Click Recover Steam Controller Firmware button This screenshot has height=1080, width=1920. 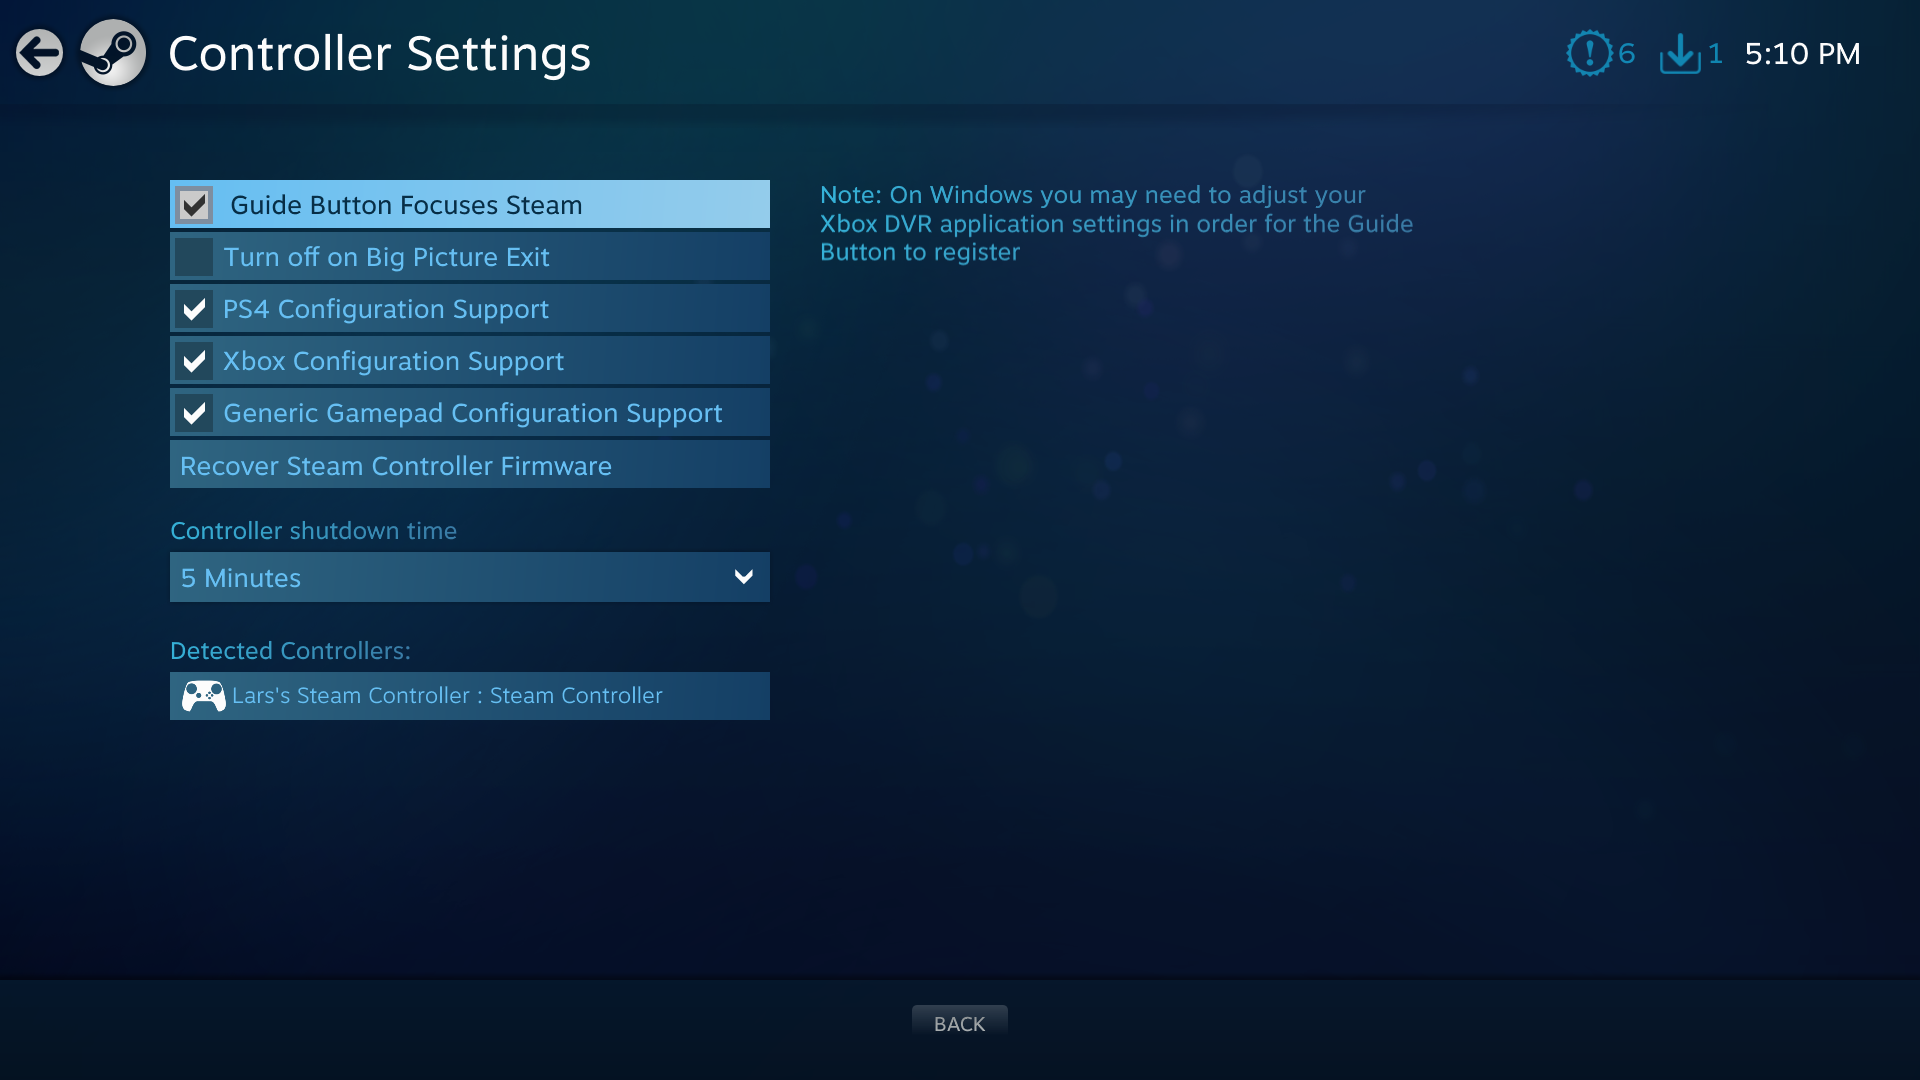(x=469, y=464)
